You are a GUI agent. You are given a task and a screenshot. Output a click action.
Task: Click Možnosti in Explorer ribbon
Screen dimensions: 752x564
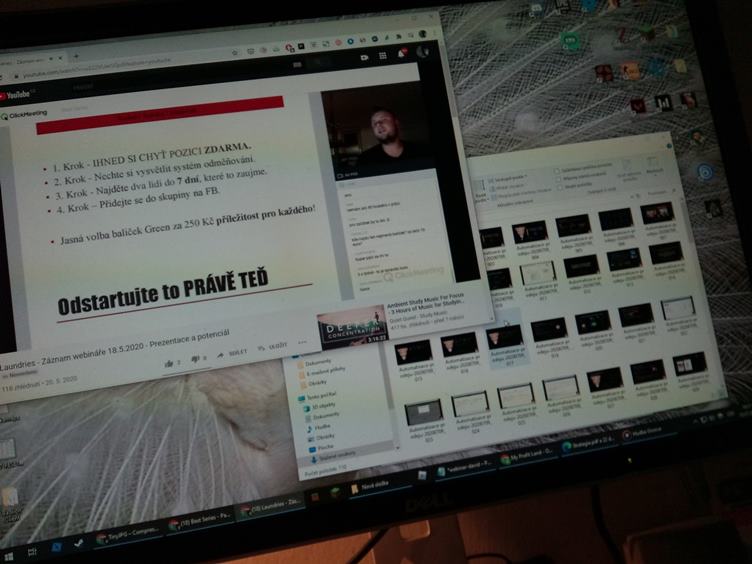click(653, 164)
